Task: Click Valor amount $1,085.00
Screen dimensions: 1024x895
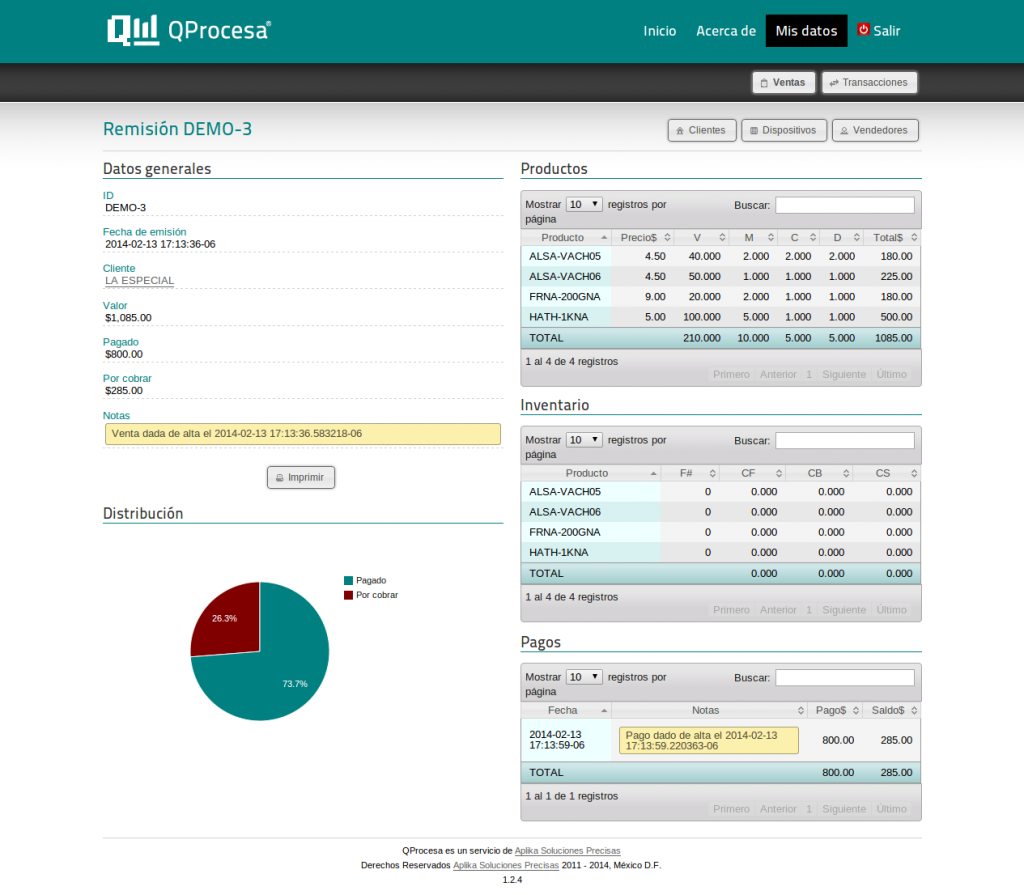Action: [128, 318]
